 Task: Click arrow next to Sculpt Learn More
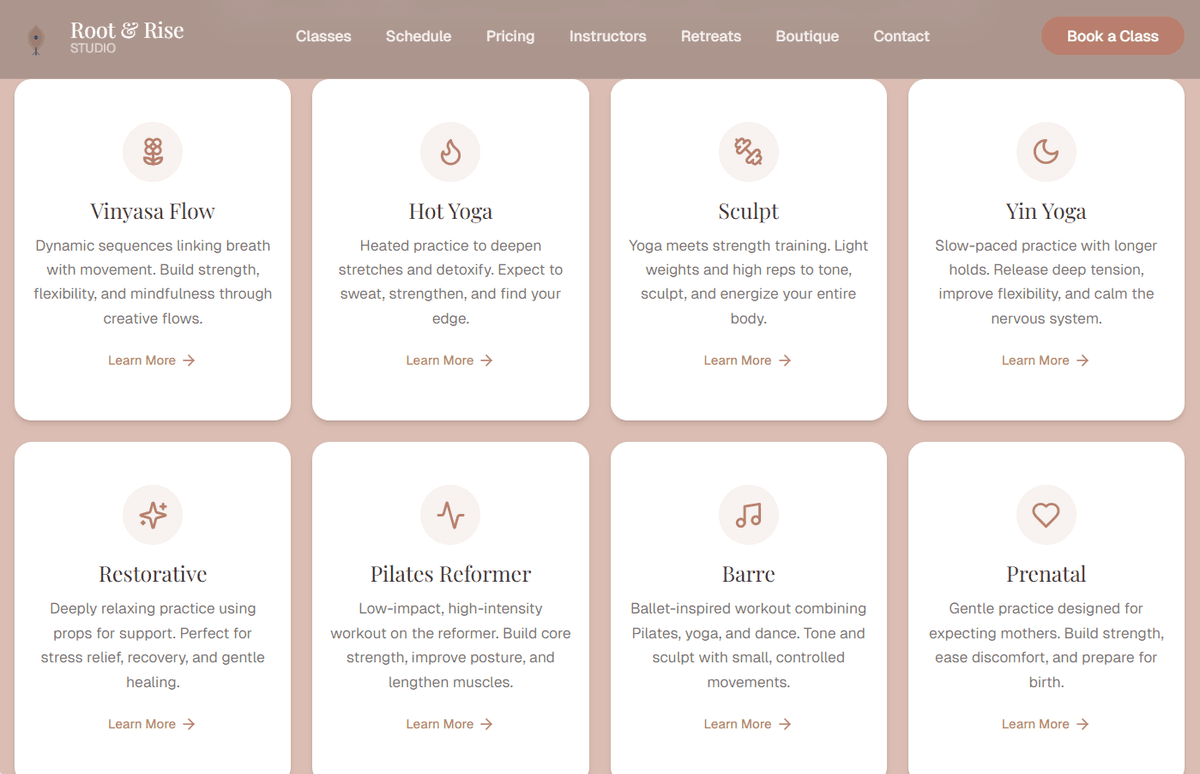tap(785, 361)
